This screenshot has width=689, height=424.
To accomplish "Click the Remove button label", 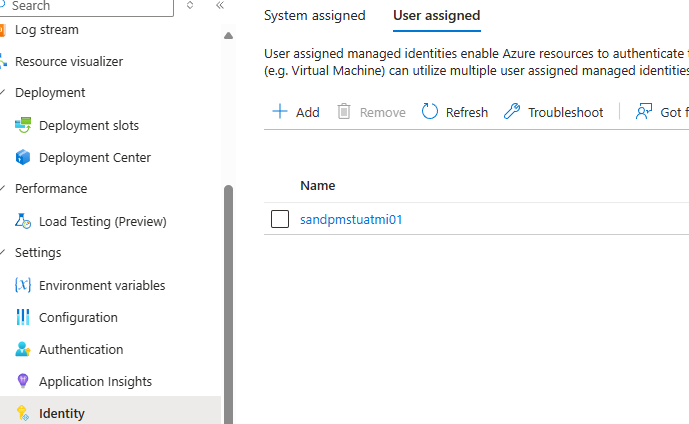I will pyautogui.click(x=382, y=112).
